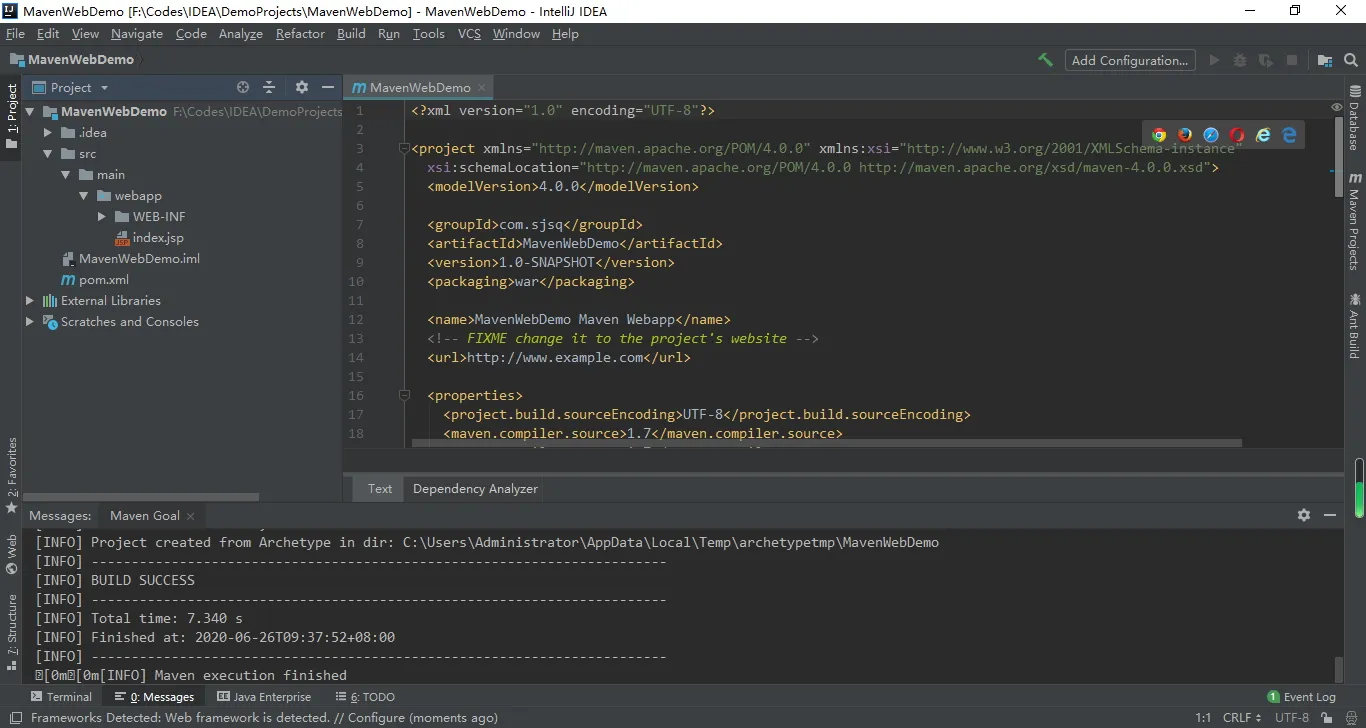
Task: Expand External Libraries node
Action: 30,300
